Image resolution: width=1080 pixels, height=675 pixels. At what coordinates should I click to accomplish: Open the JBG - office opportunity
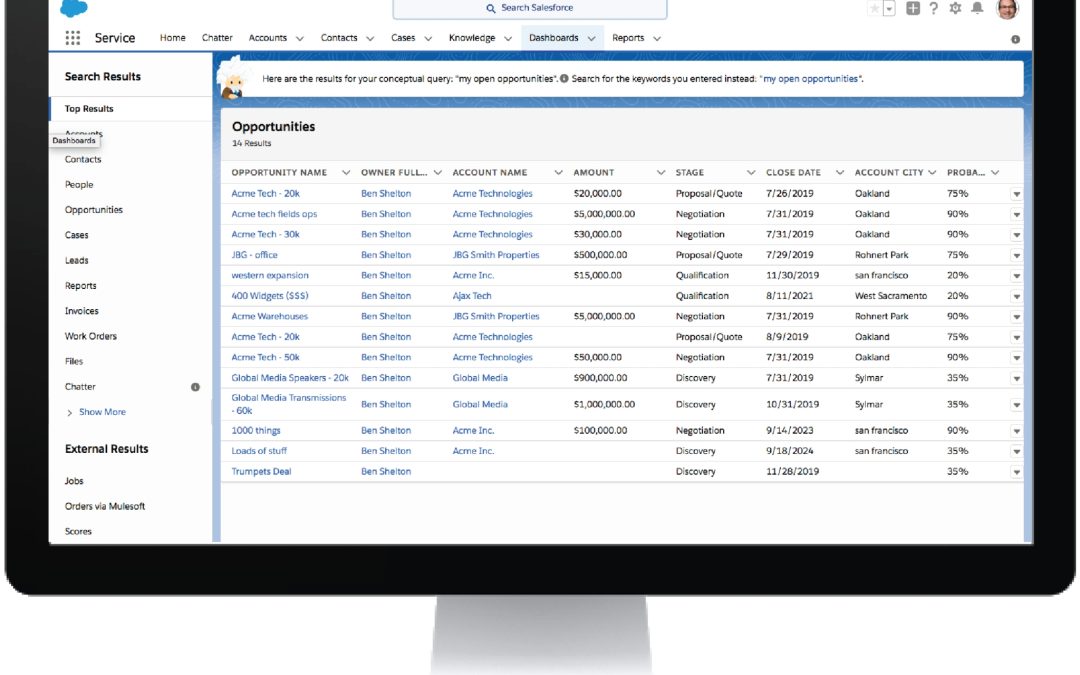pyautogui.click(x=254, y=255)
